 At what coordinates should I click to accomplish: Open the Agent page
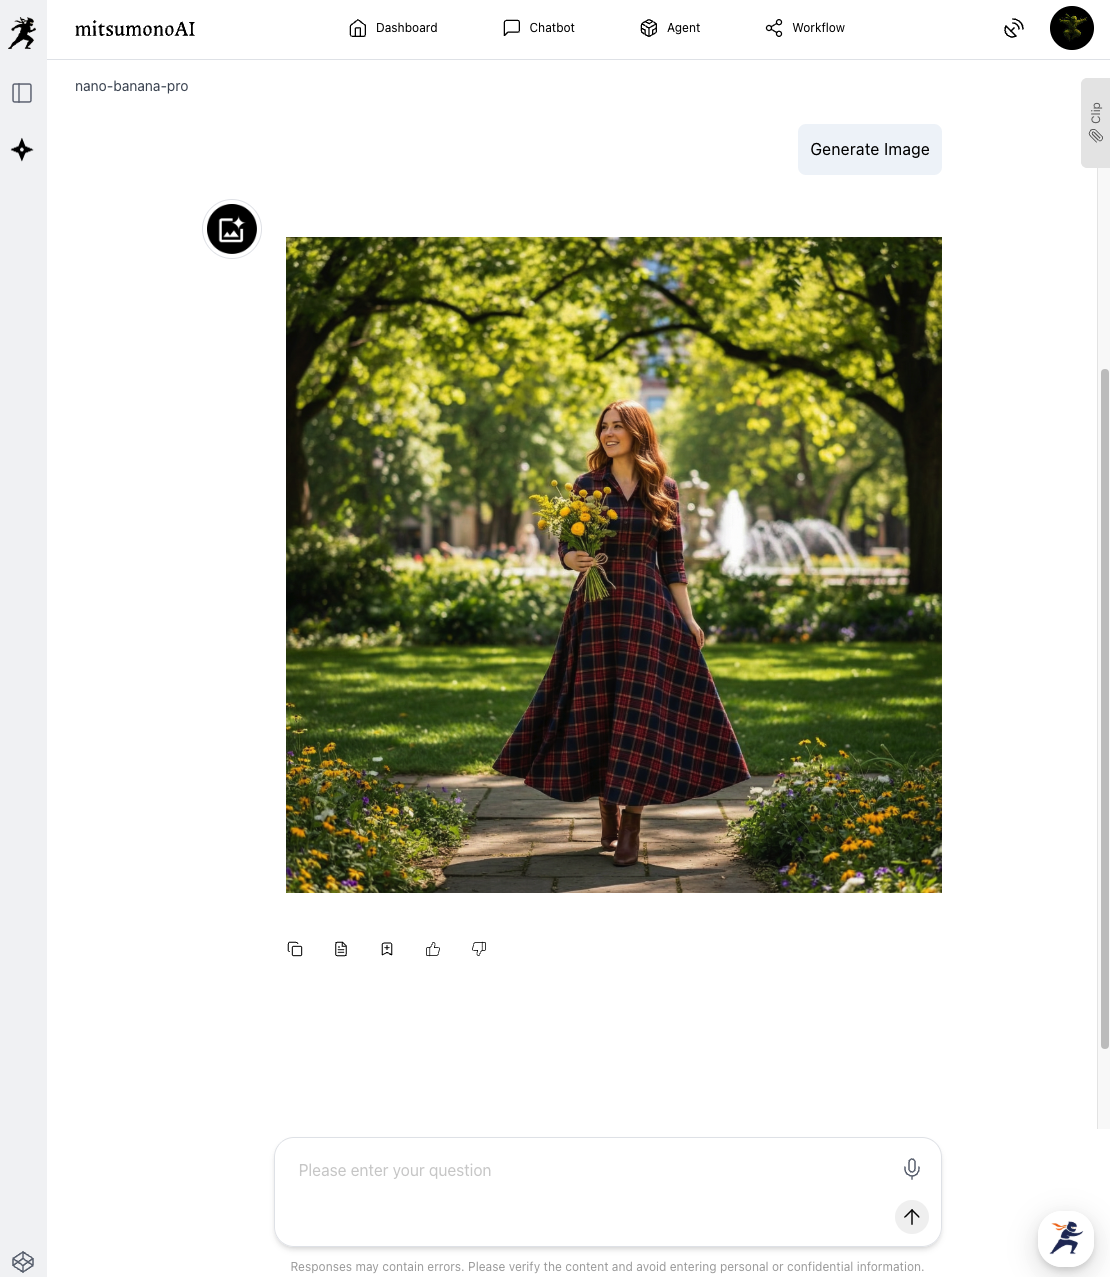(670, 28)
